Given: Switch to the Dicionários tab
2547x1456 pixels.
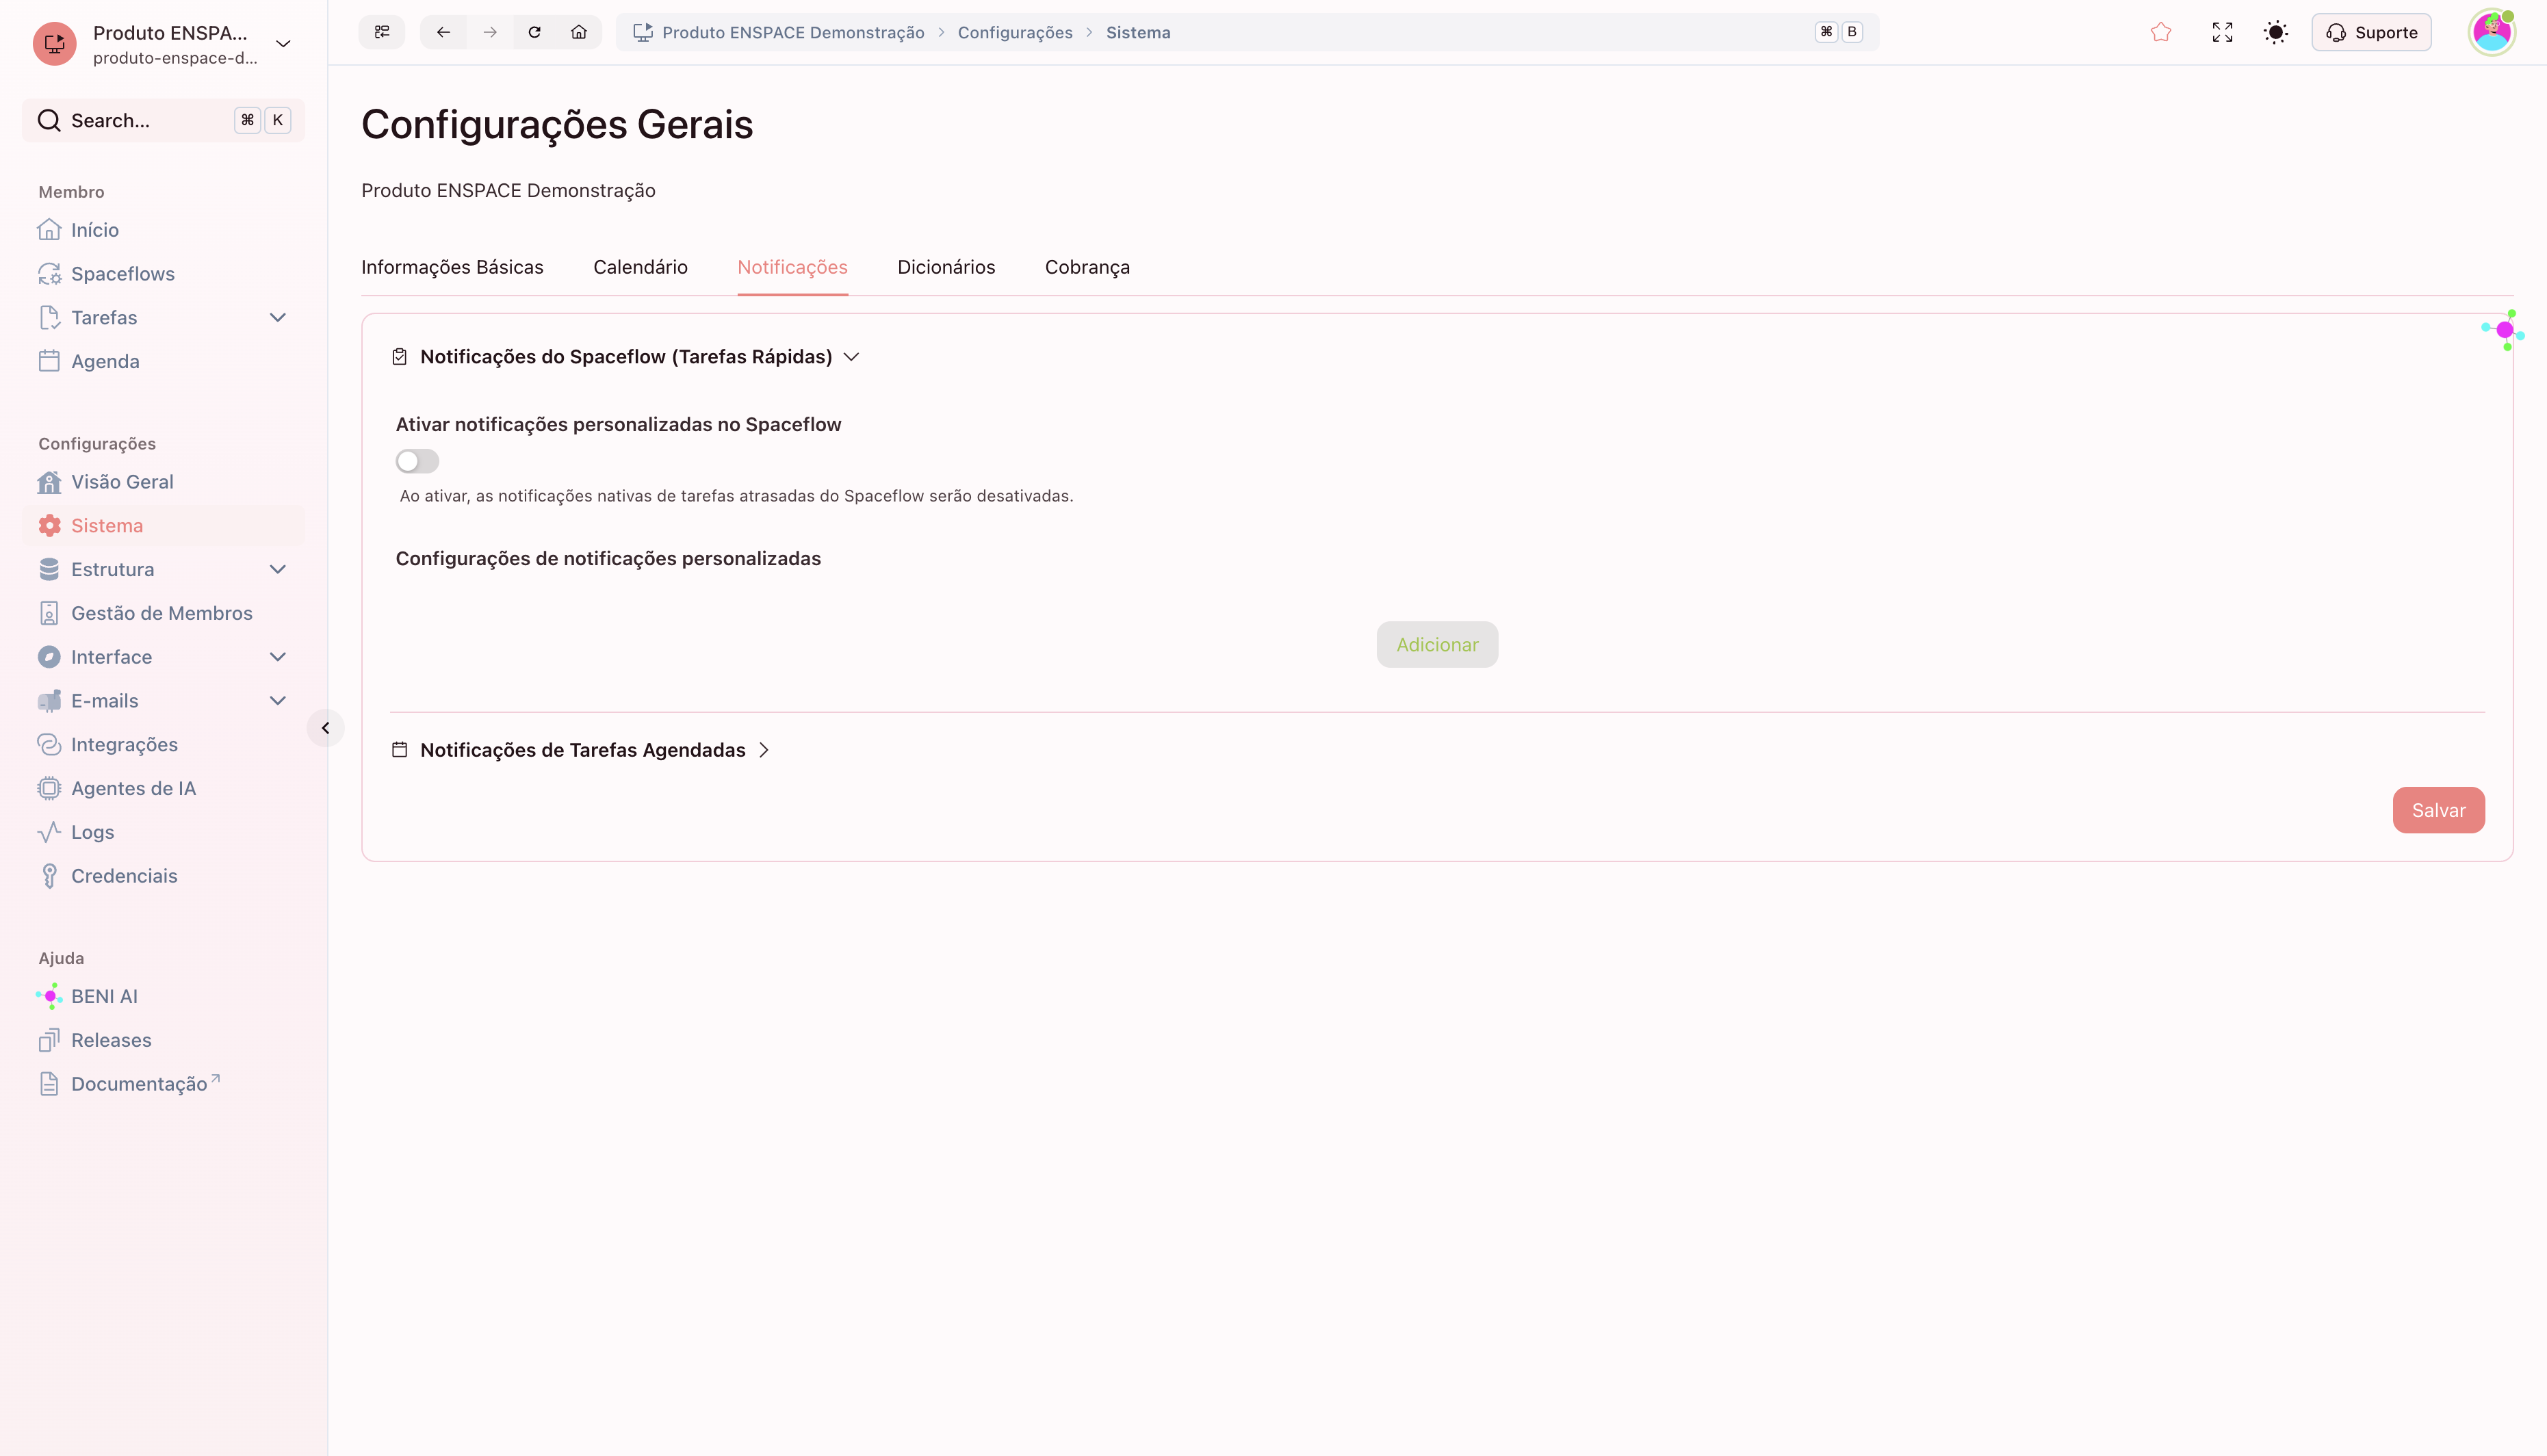Looking at the screenshot, I should (946, 267).
